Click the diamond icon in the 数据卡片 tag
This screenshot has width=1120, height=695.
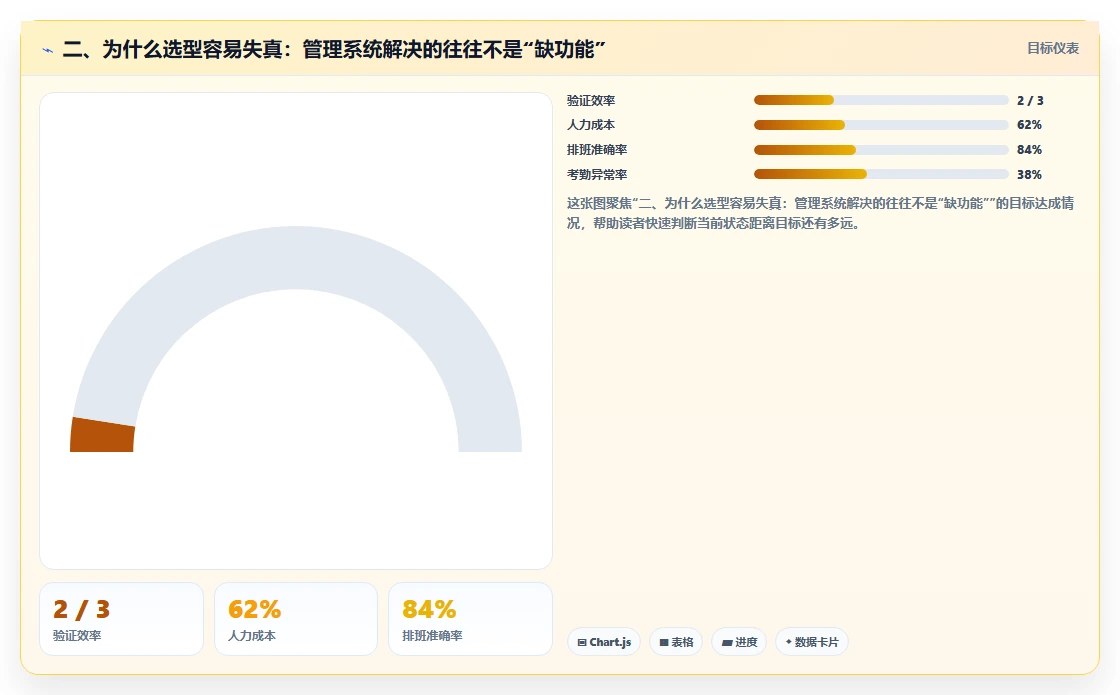coord(789,642)
